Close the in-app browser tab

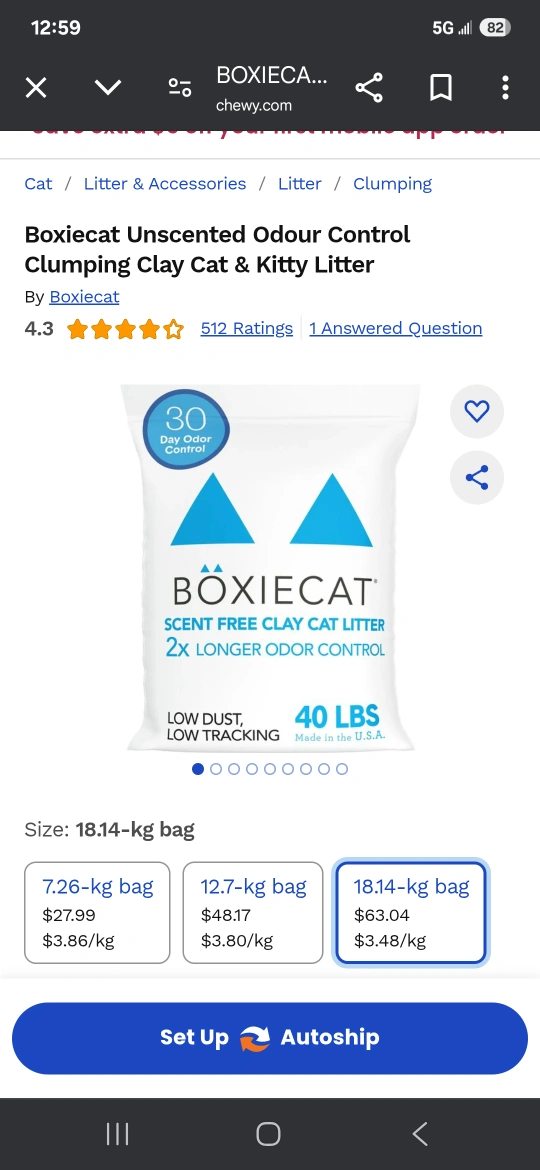tap(36, 88)
